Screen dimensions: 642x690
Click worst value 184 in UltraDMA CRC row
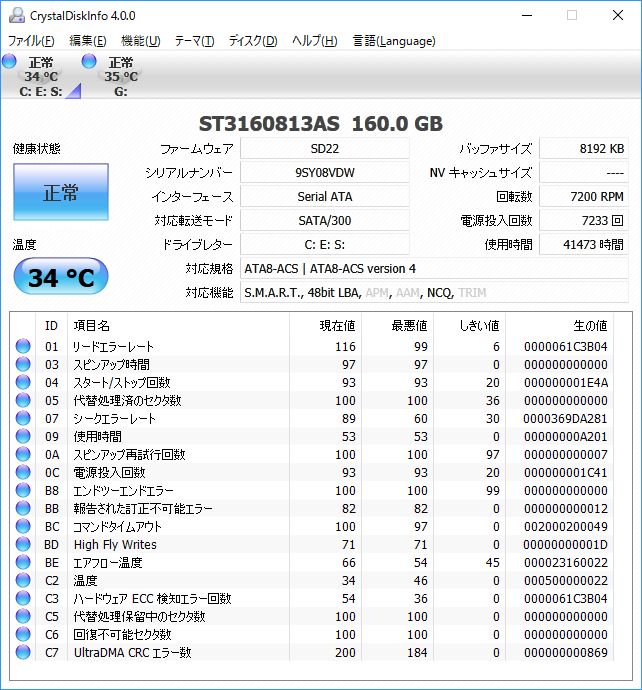(x=417, y=653)
